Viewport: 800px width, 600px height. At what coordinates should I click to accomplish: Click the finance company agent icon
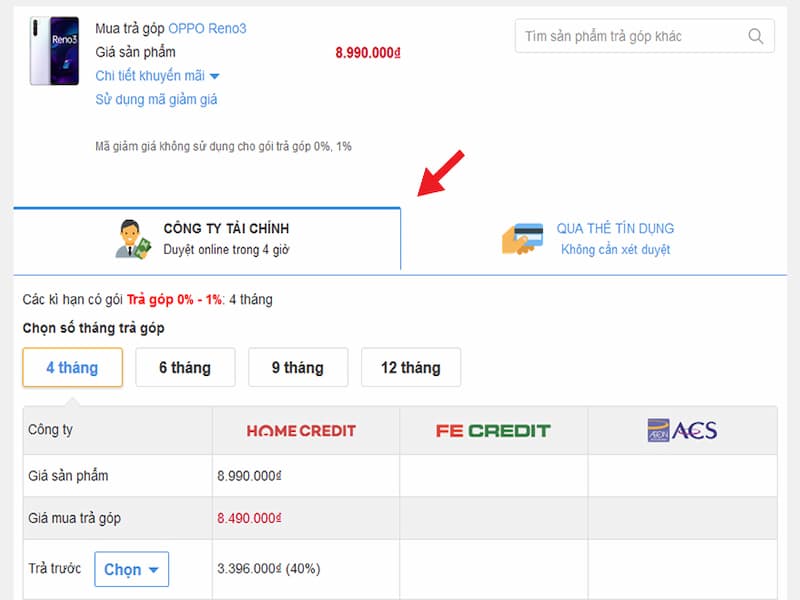point(132,238)
